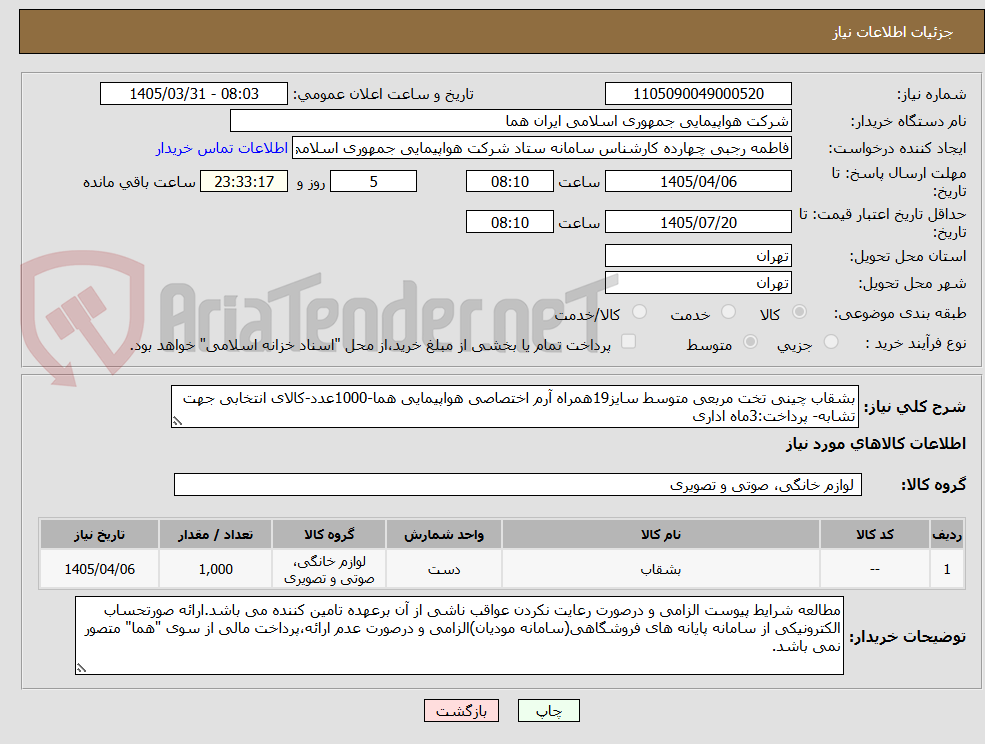
Task: Click the response deadline date 1405/04/06 field
Action: (698, 182)
